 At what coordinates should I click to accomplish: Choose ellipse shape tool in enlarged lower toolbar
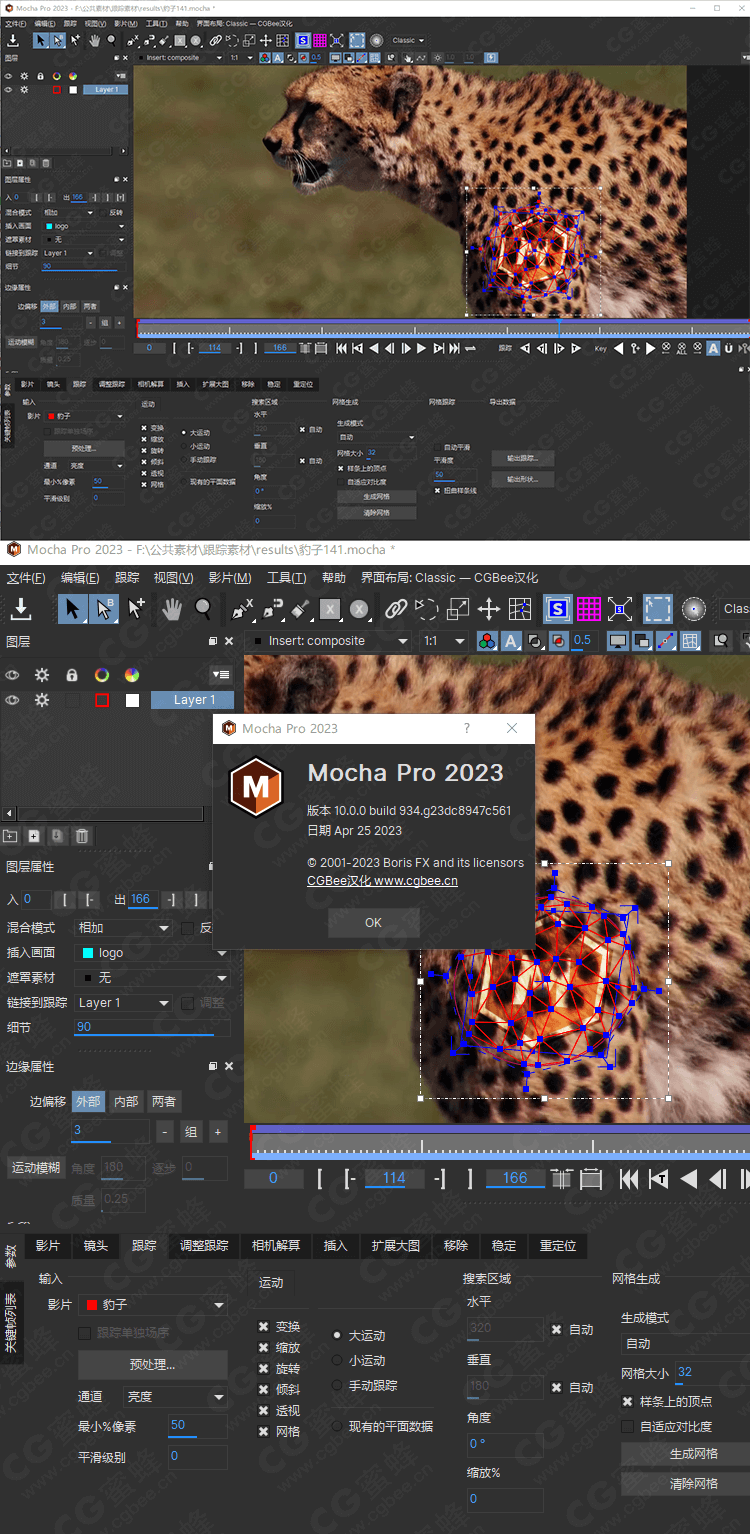[360, 608]
